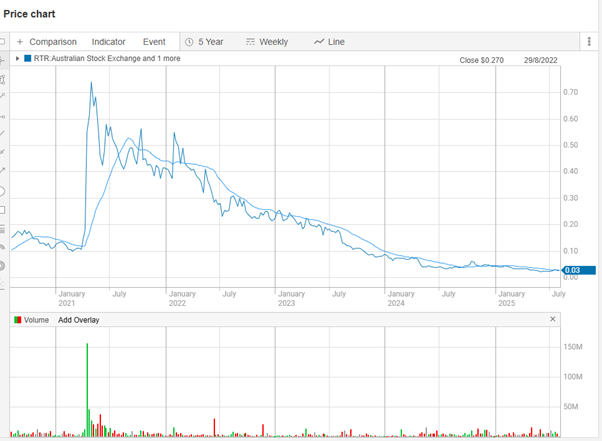602x441 pixels.
Task: Click the 0.50 price axis label
Action: click(571, 145)
